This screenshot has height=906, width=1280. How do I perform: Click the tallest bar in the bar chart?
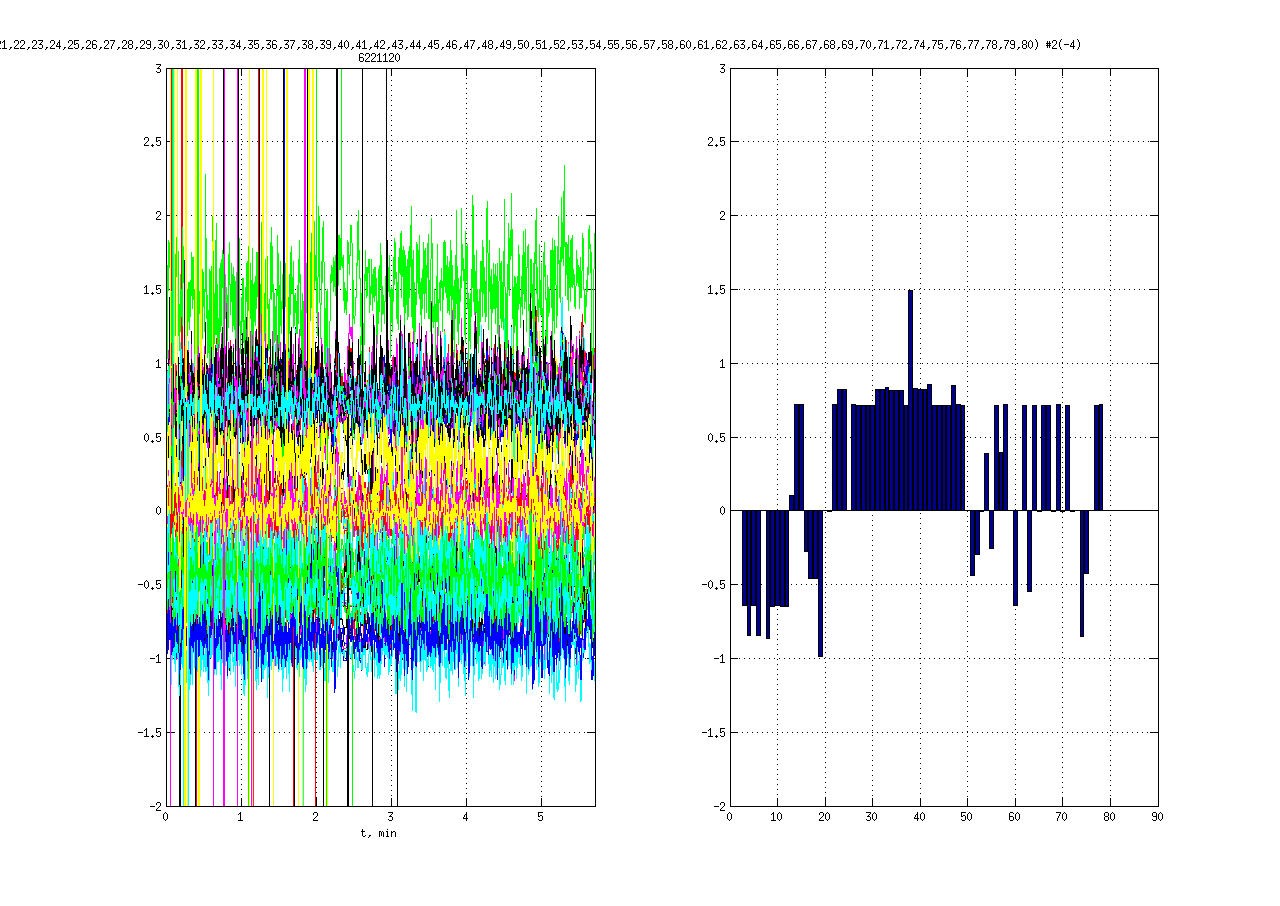click(910, 400)
